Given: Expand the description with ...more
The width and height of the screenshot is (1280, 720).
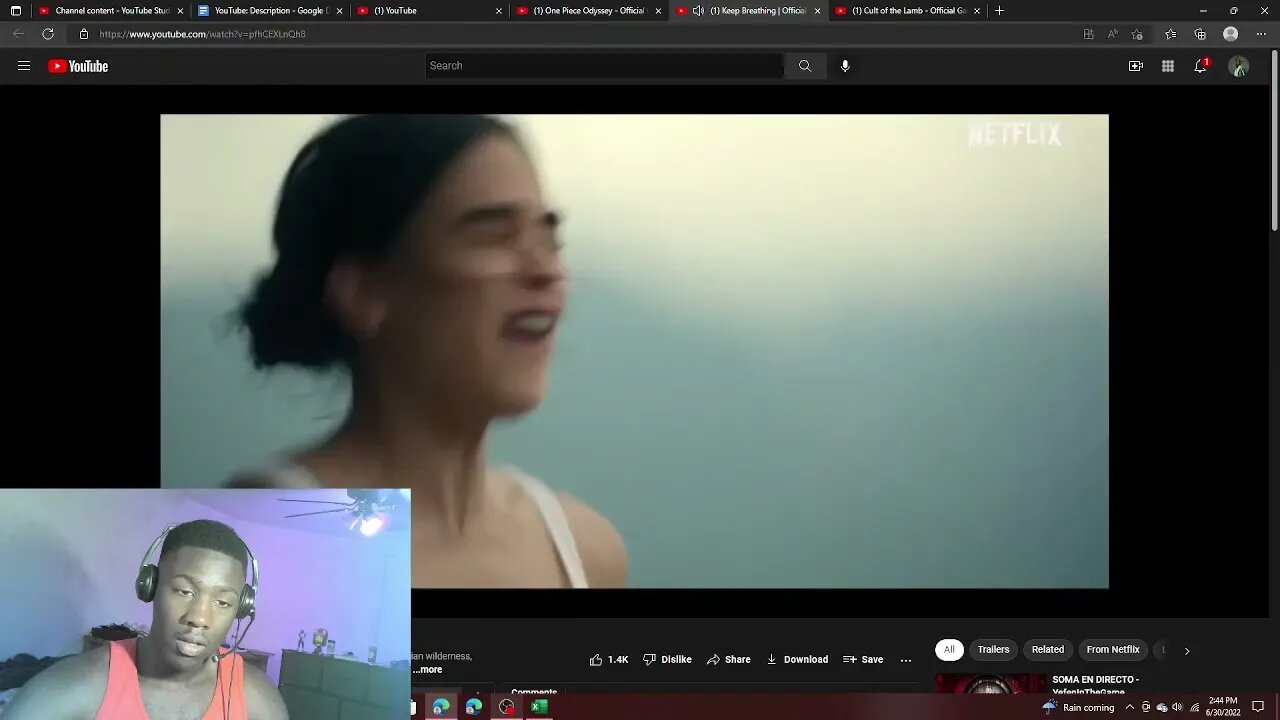Looking at the screenshot, I should click(x=427, y=670).
